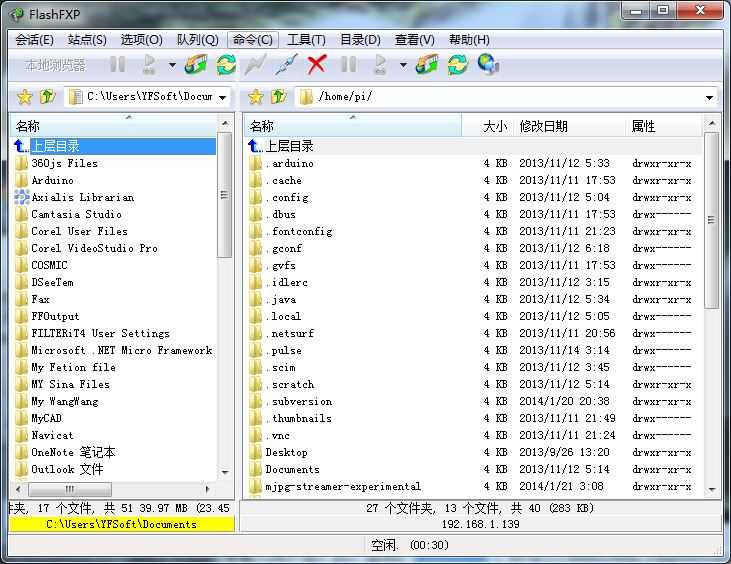Select the remote .subversion folder
The image size is (731, 564).
click(299, 401)
